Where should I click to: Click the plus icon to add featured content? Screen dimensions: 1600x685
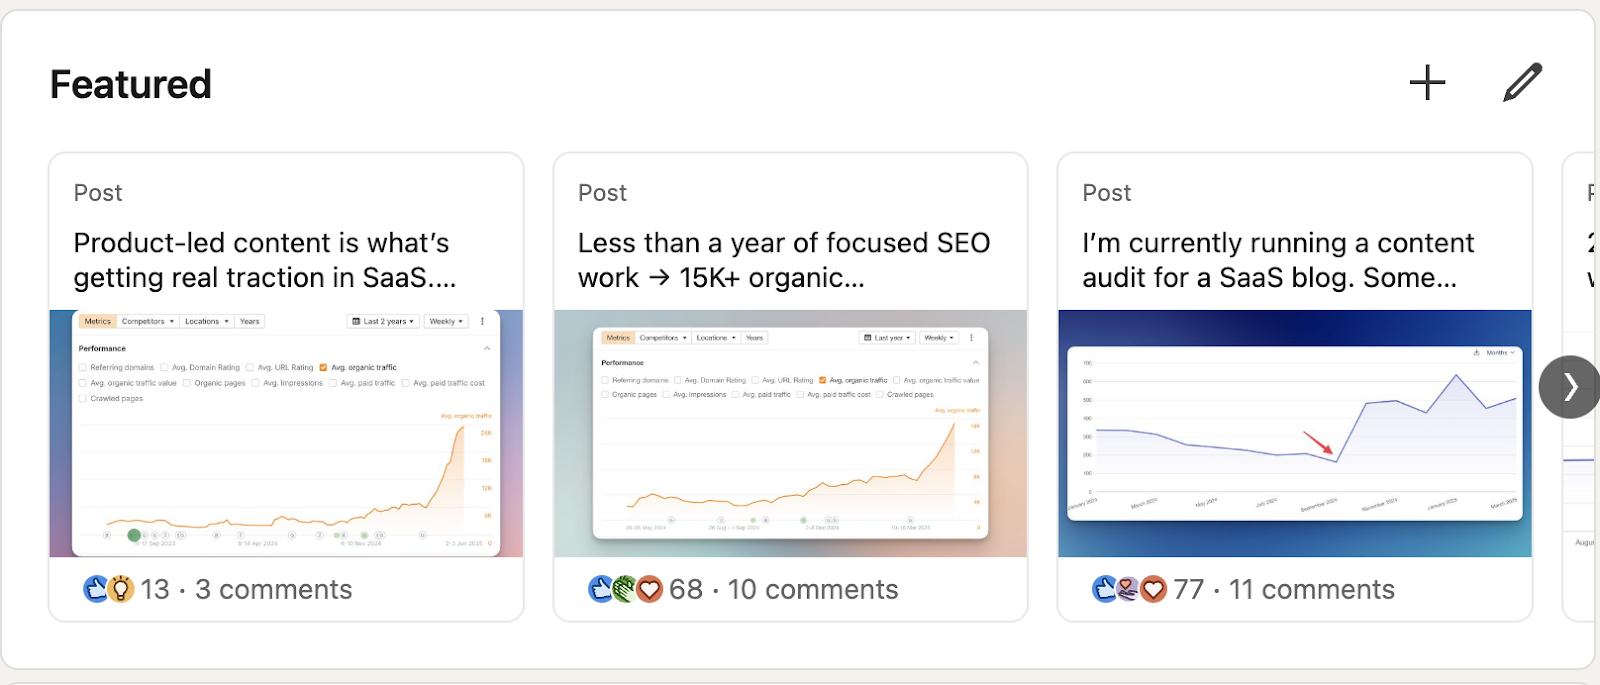pos(1427,83)
